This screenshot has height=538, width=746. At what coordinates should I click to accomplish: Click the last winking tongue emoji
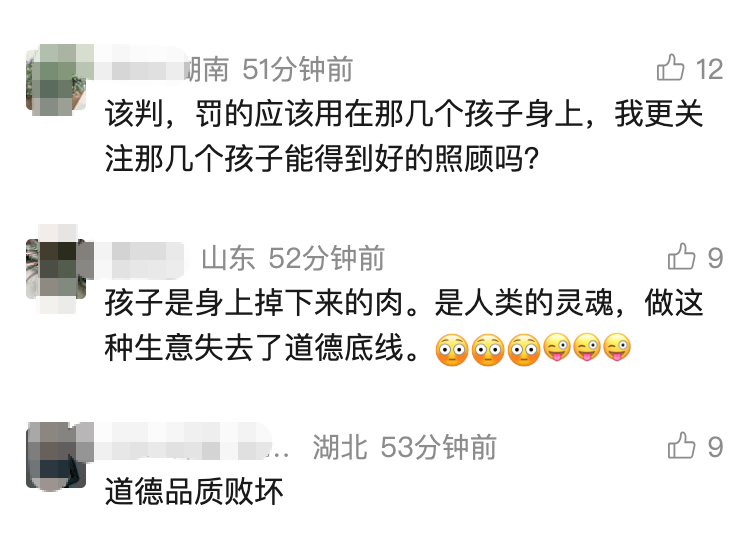(x=617, y=347)
